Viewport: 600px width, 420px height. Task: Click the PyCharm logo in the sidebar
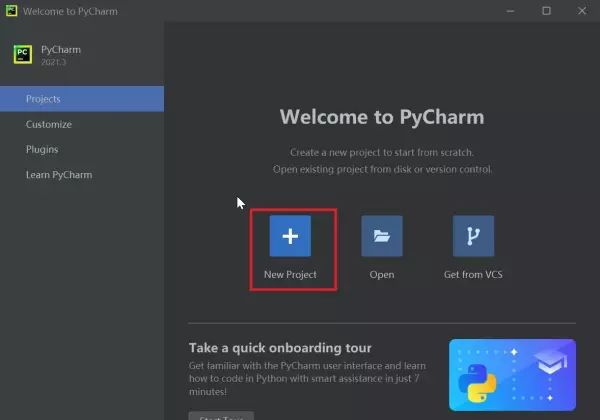[23, 54]
